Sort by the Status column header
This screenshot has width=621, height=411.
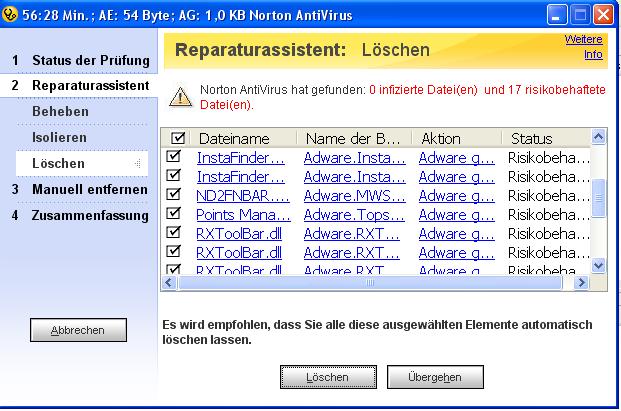[547, 139]
